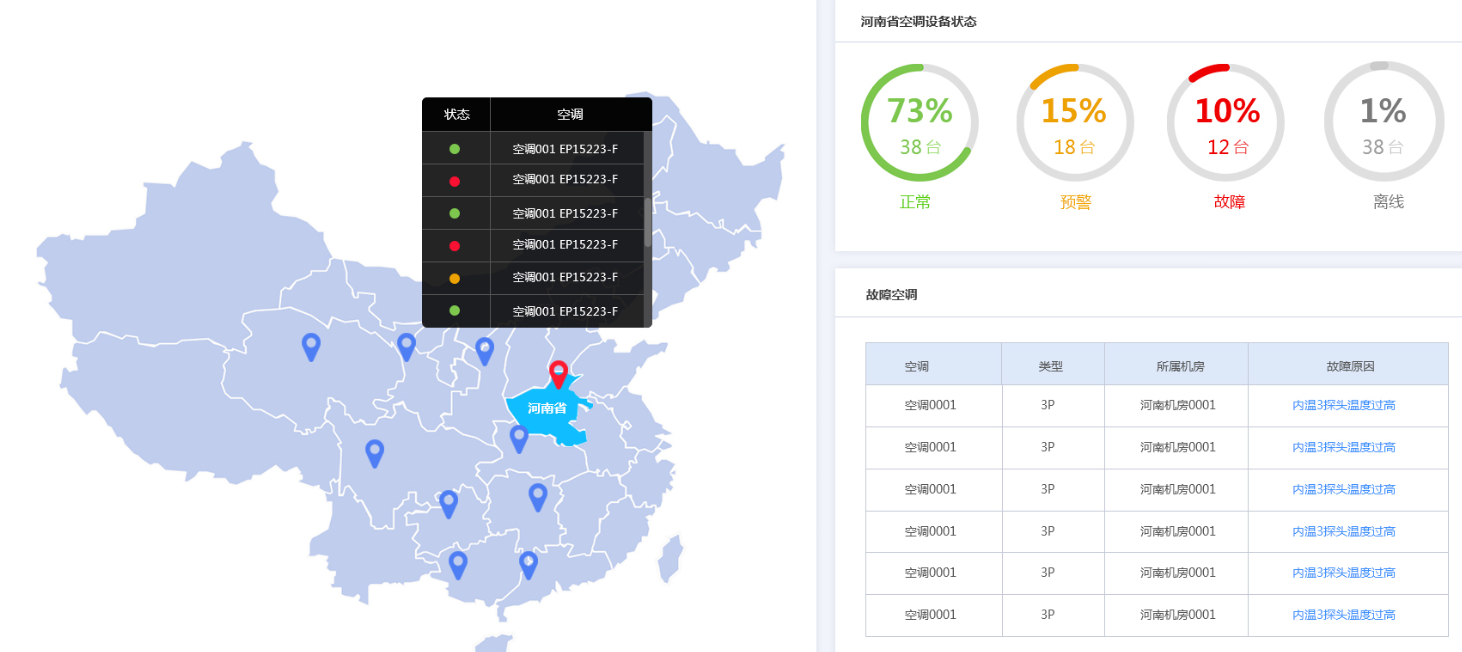Click the blue pin on Guangdong province

pyautogui.click(x=528, y=563)
